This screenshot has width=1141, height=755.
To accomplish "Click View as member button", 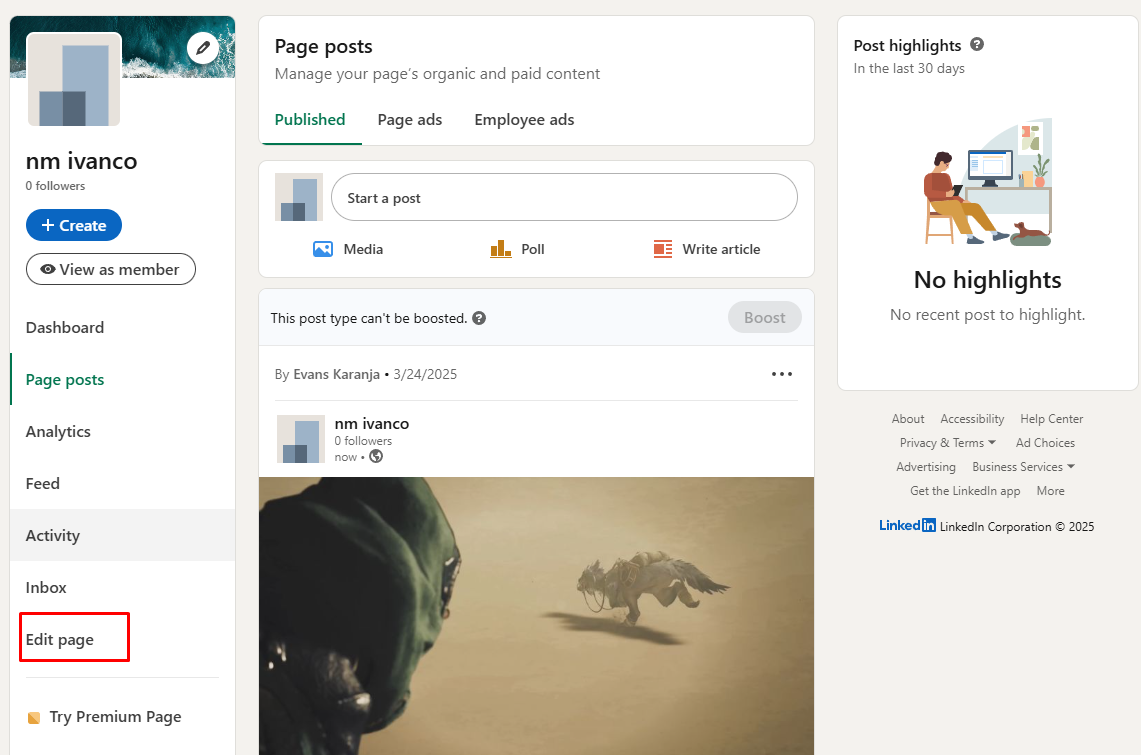I will tap(111, 269).
